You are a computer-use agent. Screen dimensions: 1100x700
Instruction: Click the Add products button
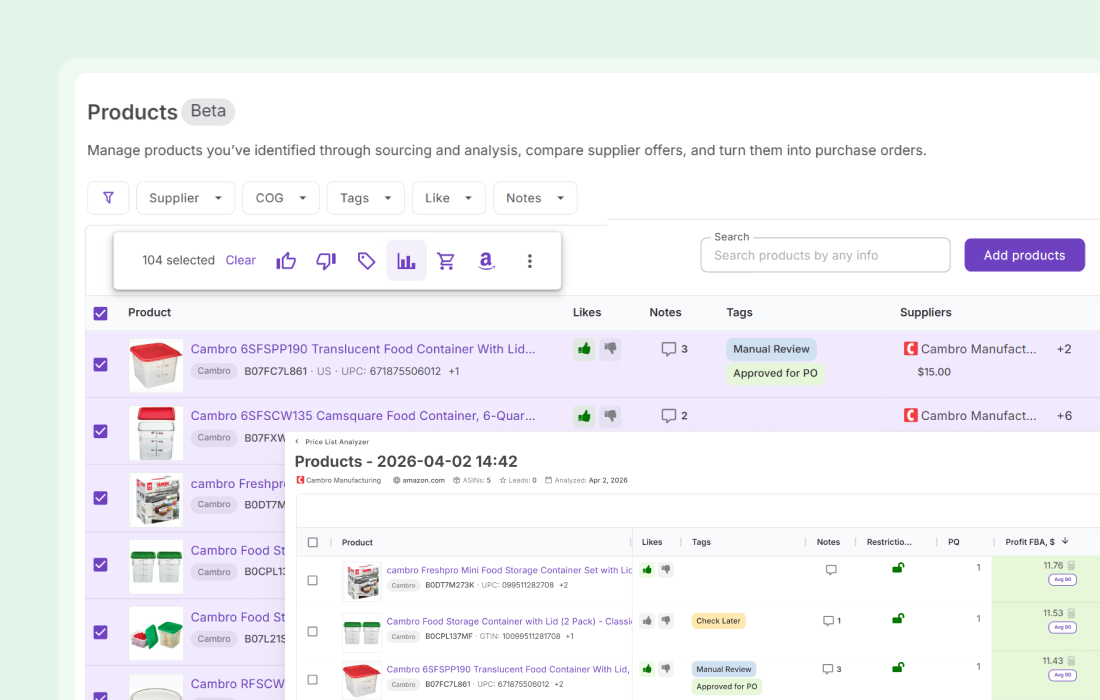pyautogui.click(x=1024, y=254)
